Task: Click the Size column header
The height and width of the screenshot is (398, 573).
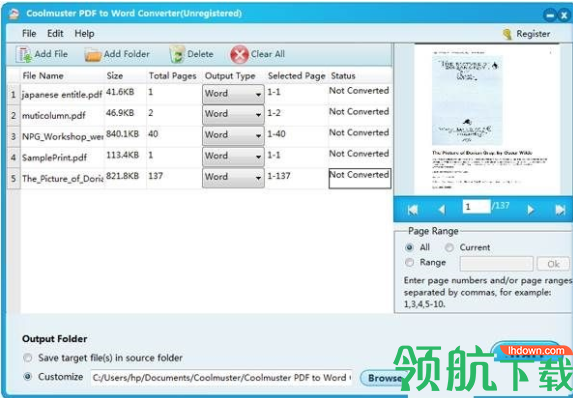Action: tap(115, 76)
